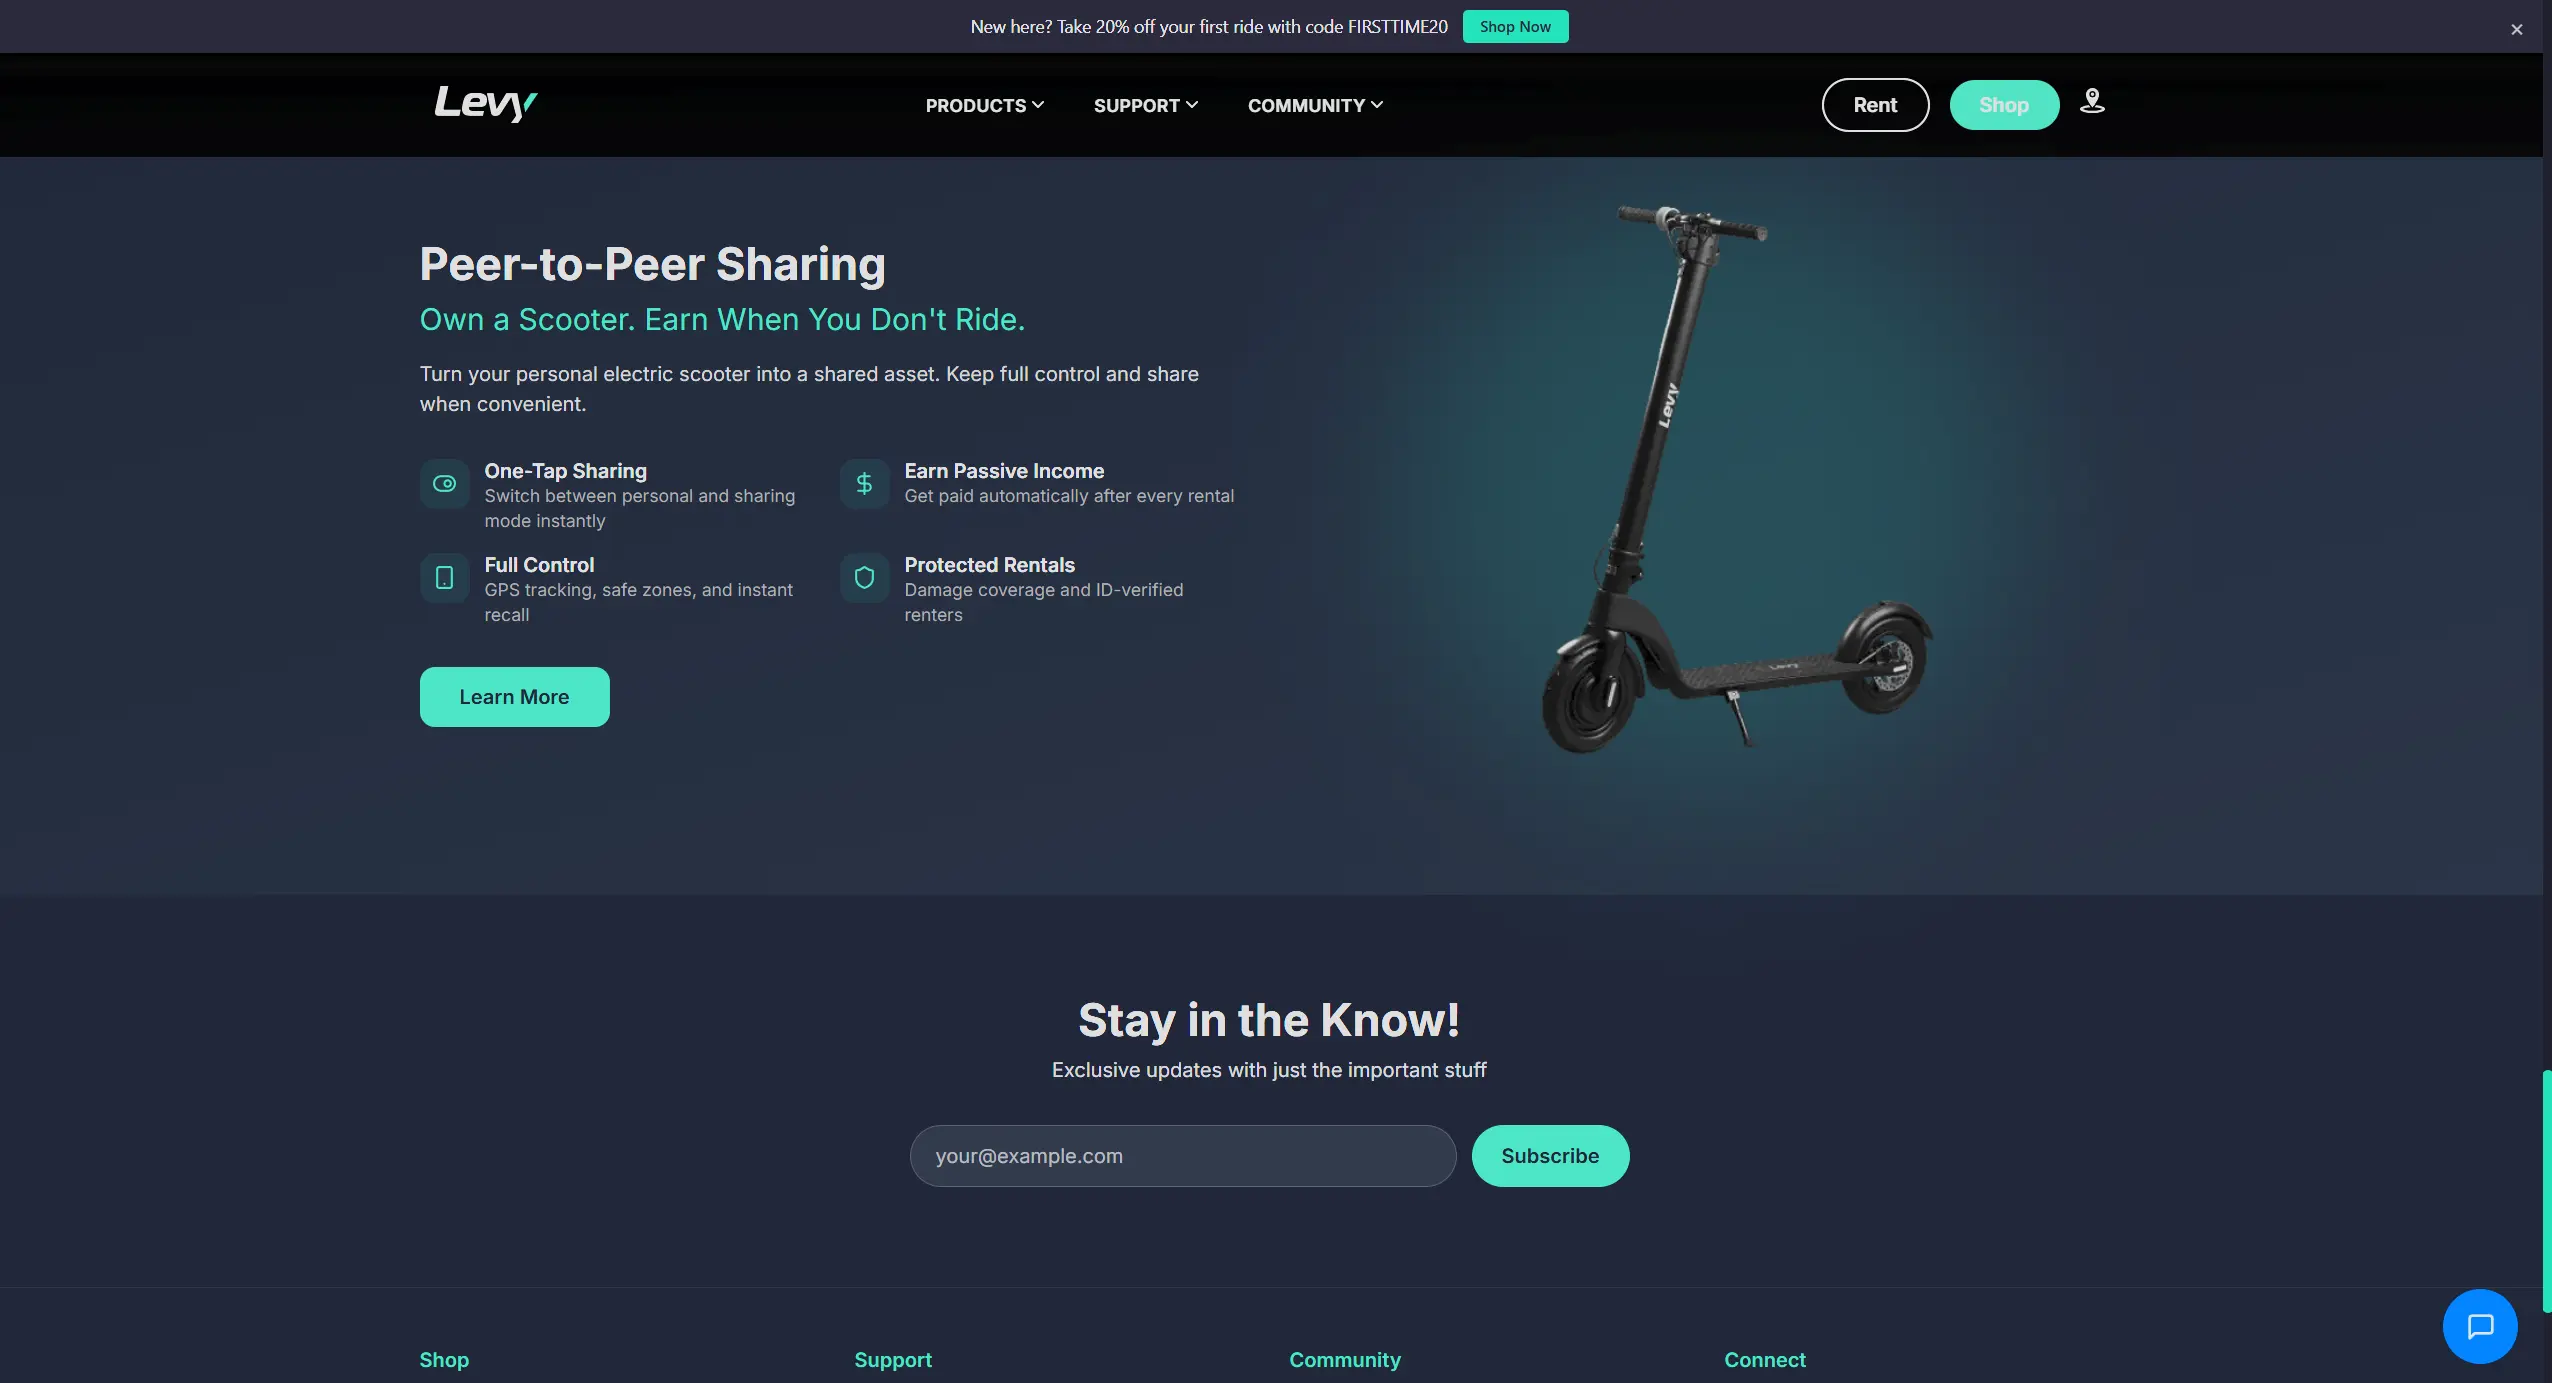This screenshot has width=2552, height=1383.
Task: Expand the Products dropdown menu
Action: pyautogui.click(x=985, y=105)
